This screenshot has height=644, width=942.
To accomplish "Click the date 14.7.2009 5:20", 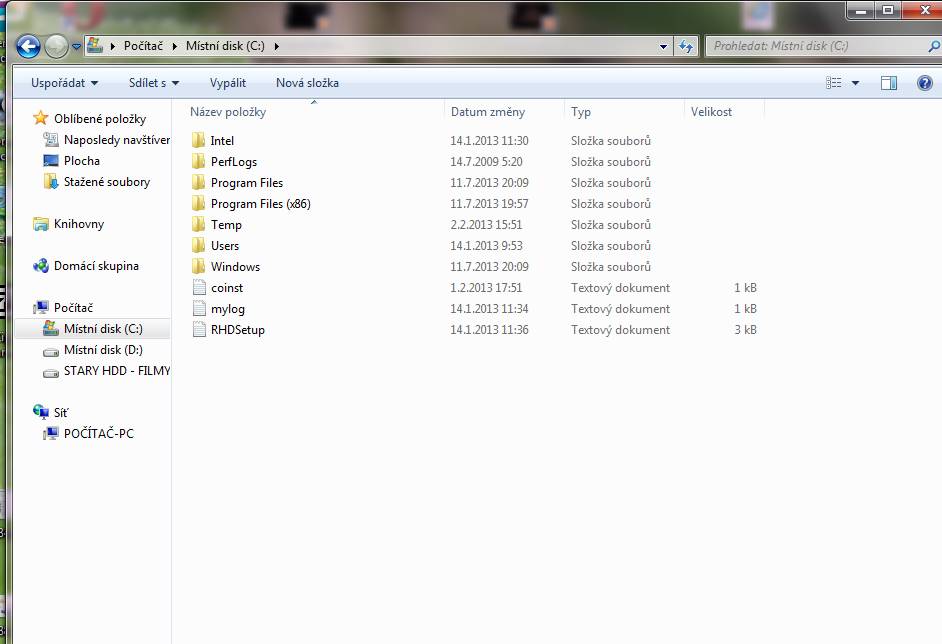I will 486,162.
